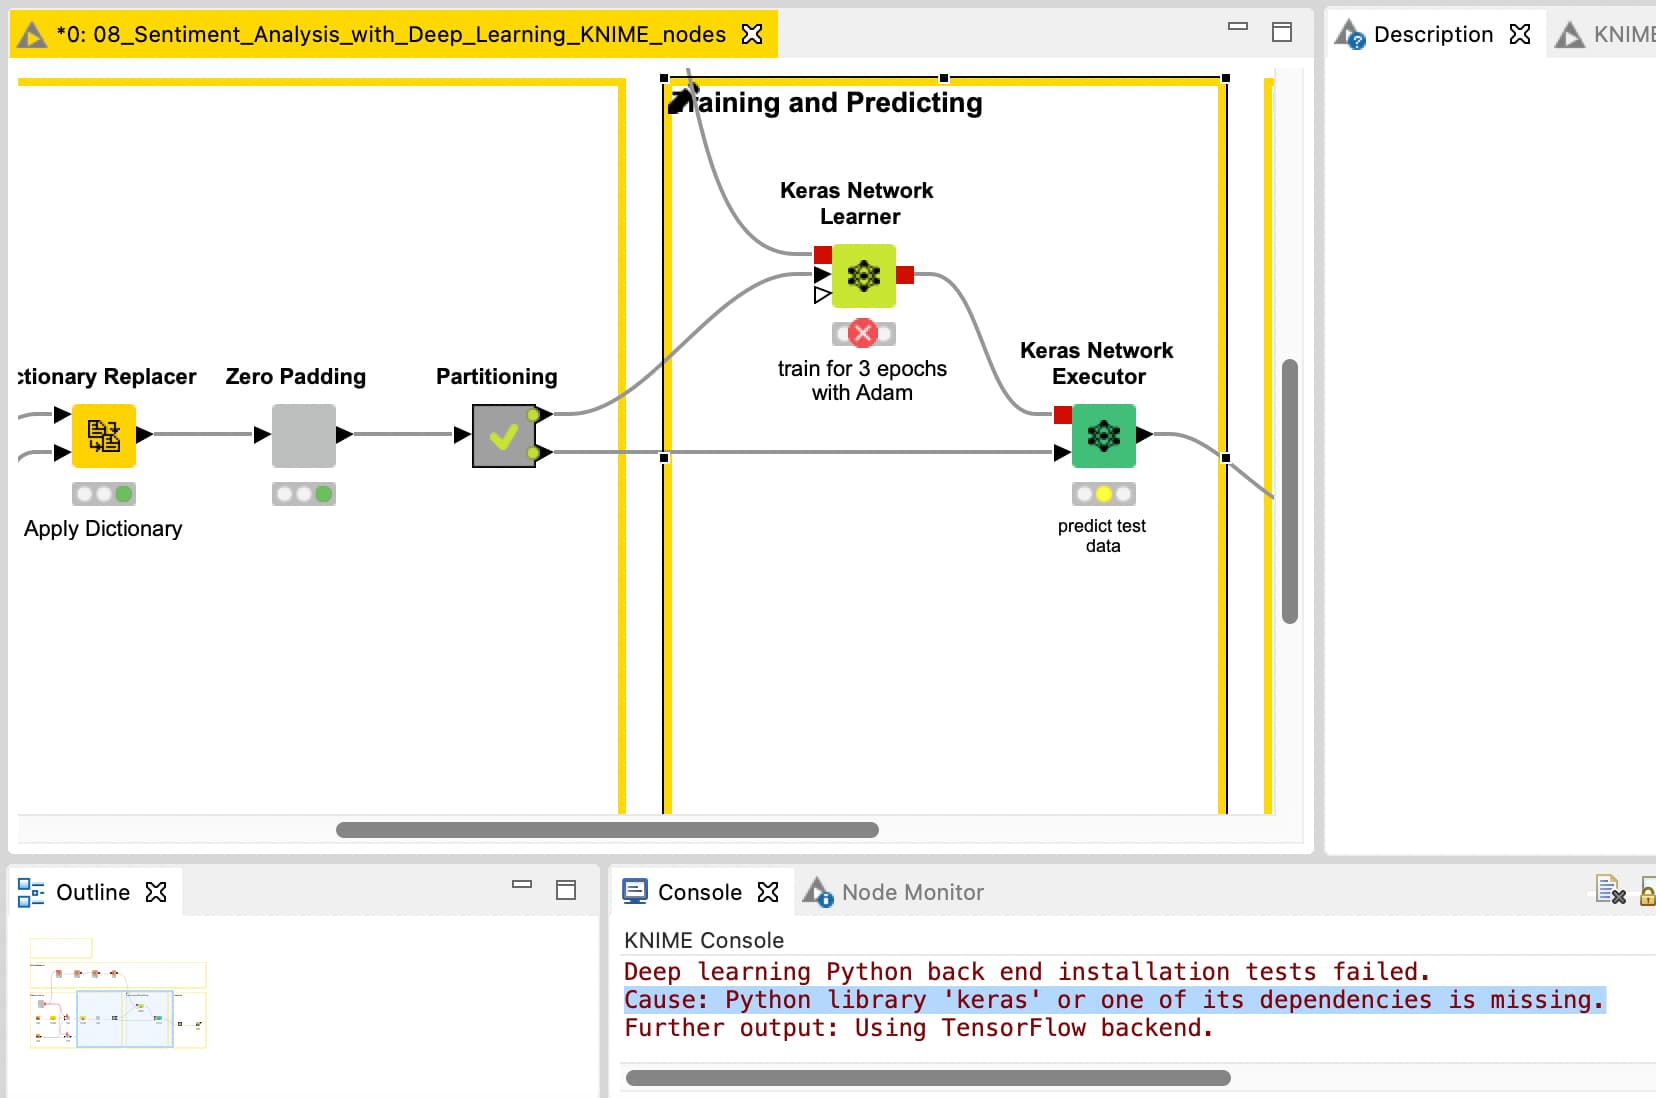The width and height of the screenshot is (1656, 1098).
Task: Click the highlighted 'Cause: Python library keras' line
Action: click(1114, 999)
